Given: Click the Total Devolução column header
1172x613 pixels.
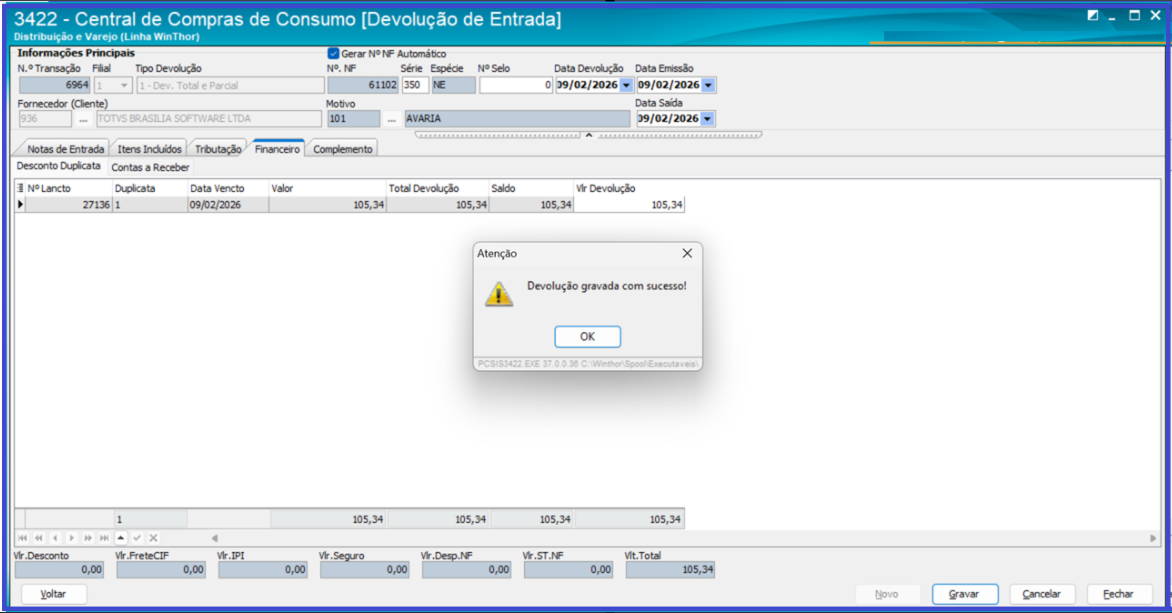Looking at the screenshot, I should [x=438, y=188].
